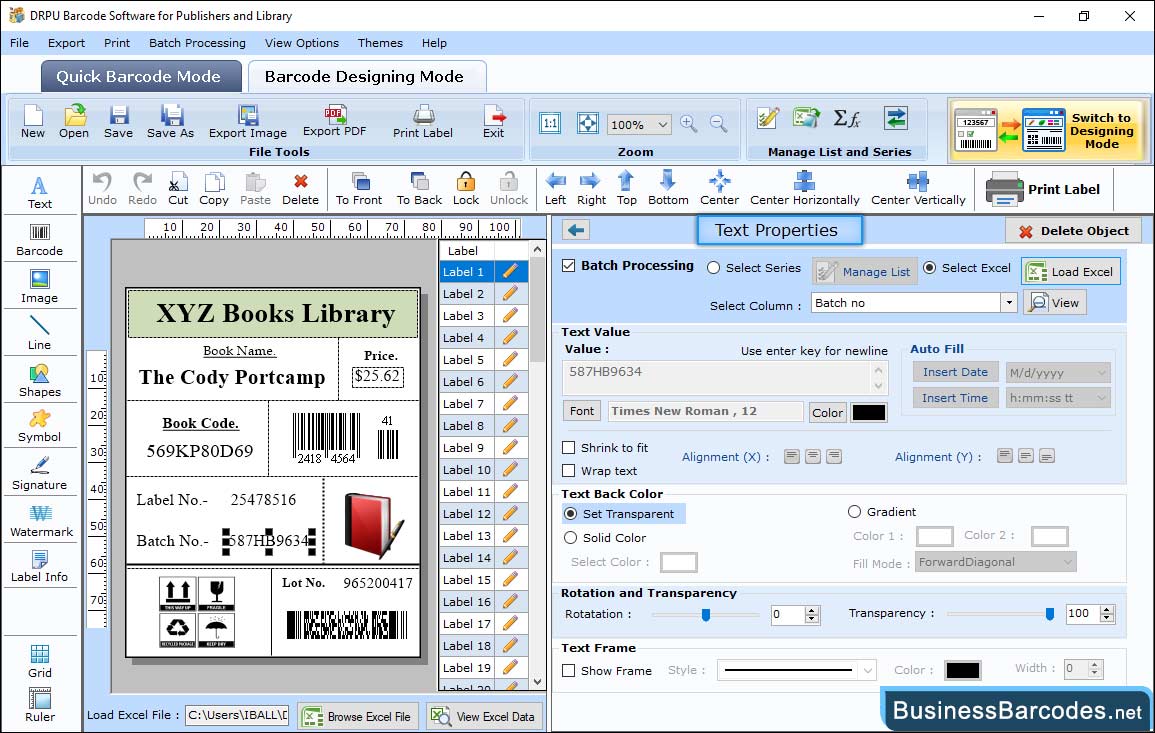Click Export Image icon
Image resolution: width=1155 pixels, height=733 pixels.
[x=248, y=122]
